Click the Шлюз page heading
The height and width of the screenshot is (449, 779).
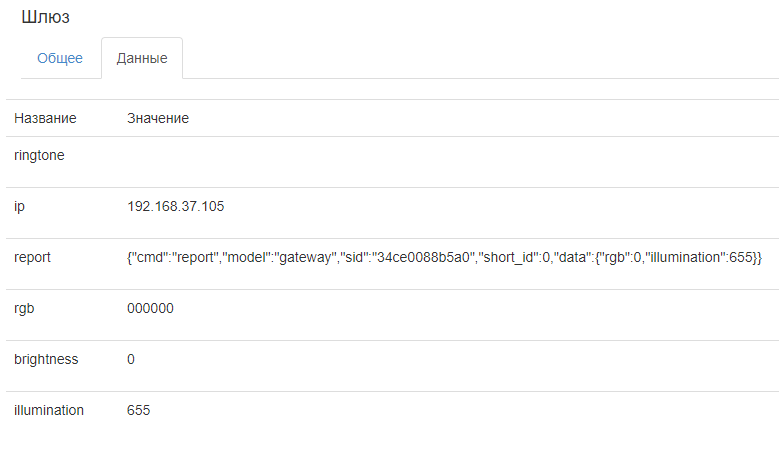tap(46, 18)
